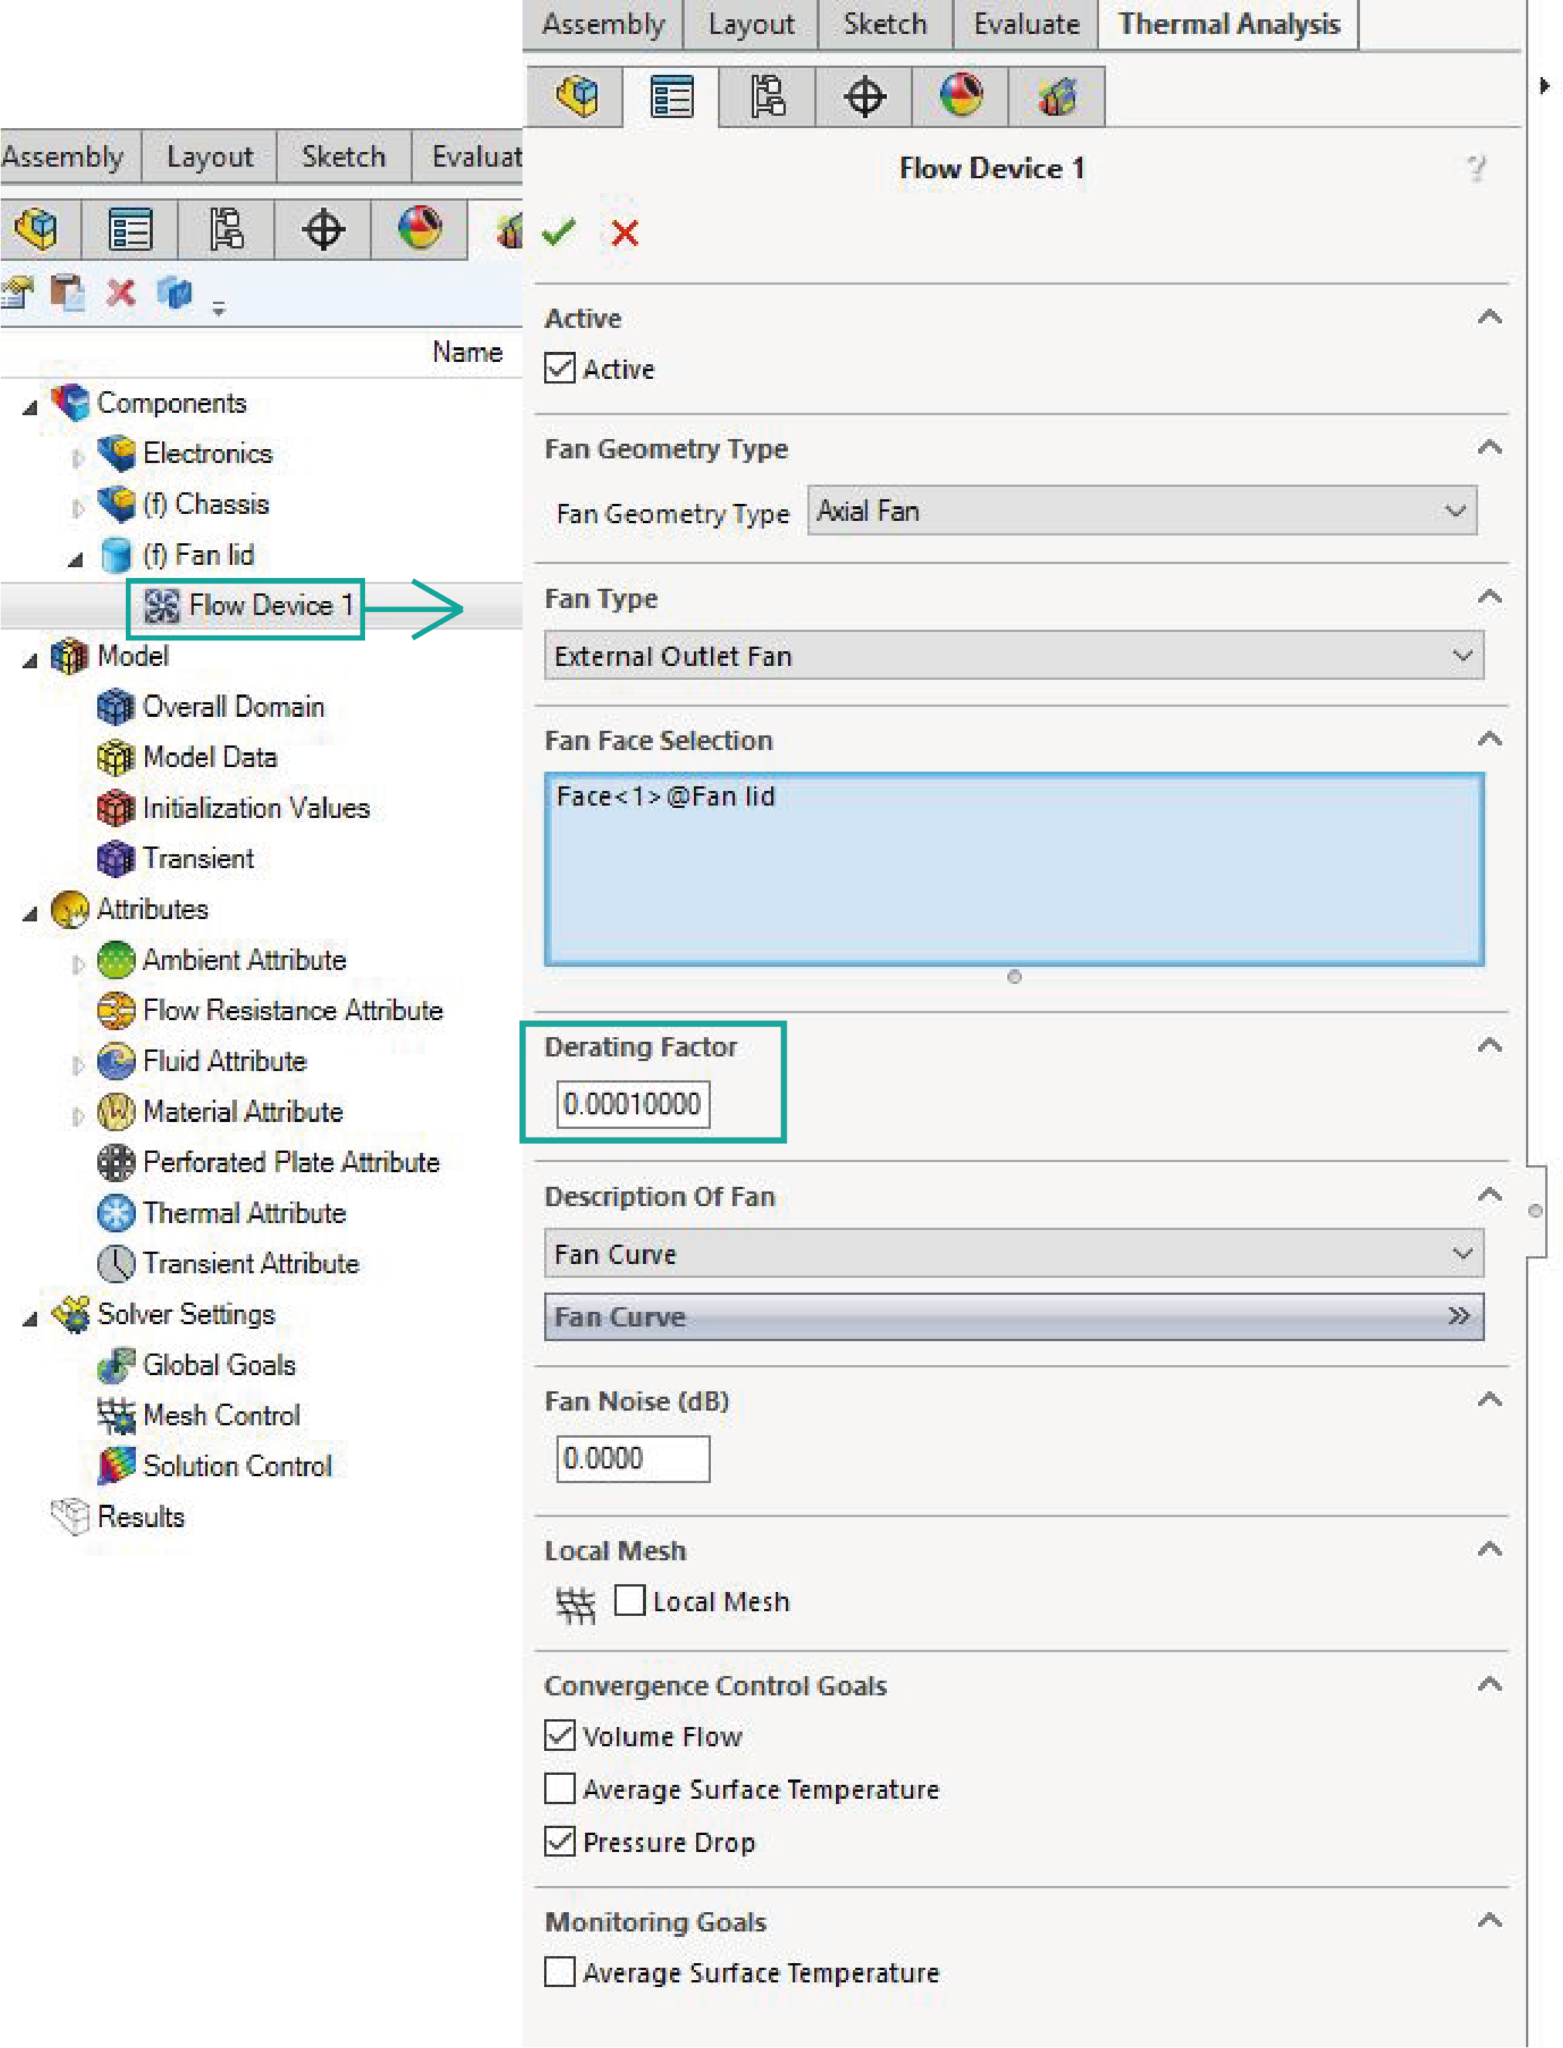Screen dimensions: 1563x2048
Task: Select Flow Device 1 in the tree
Action: pyautogui.click(x=268, y=606)
